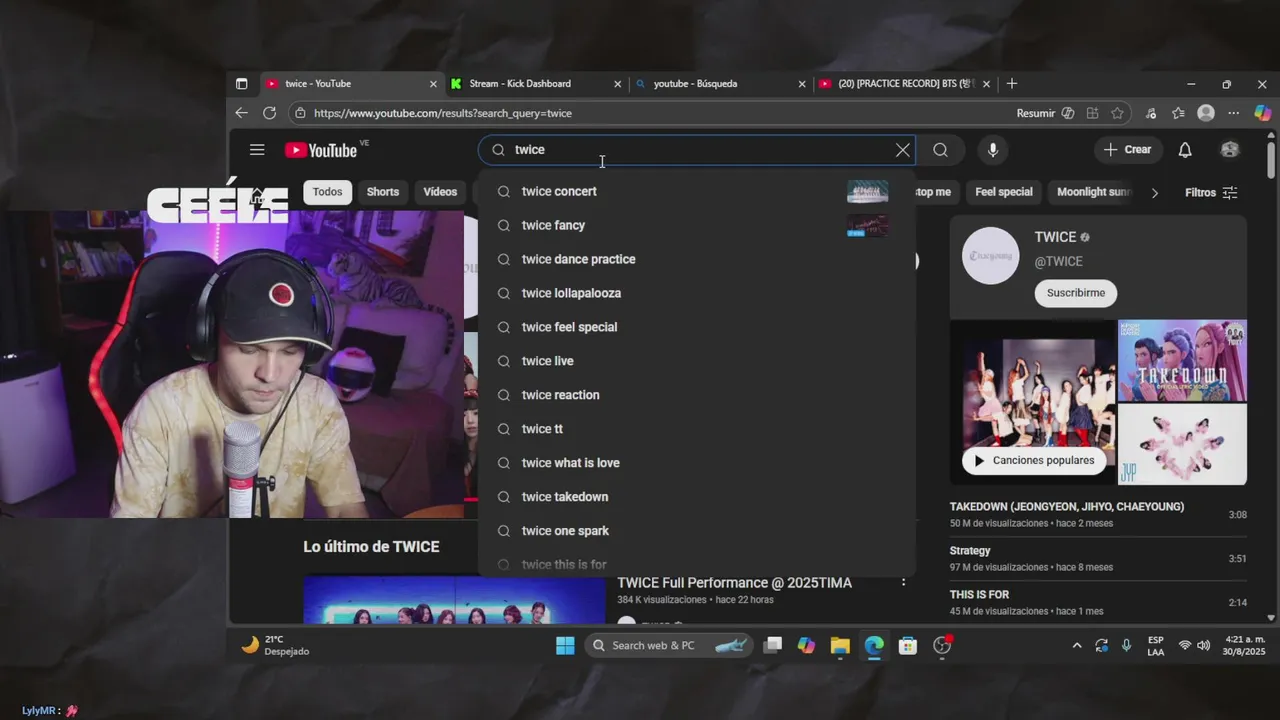Image resolution: width=1280 pixels, height=720 pixels.
Task: Choose suggestion twice reaction
Action: click(x=696, y=395)
